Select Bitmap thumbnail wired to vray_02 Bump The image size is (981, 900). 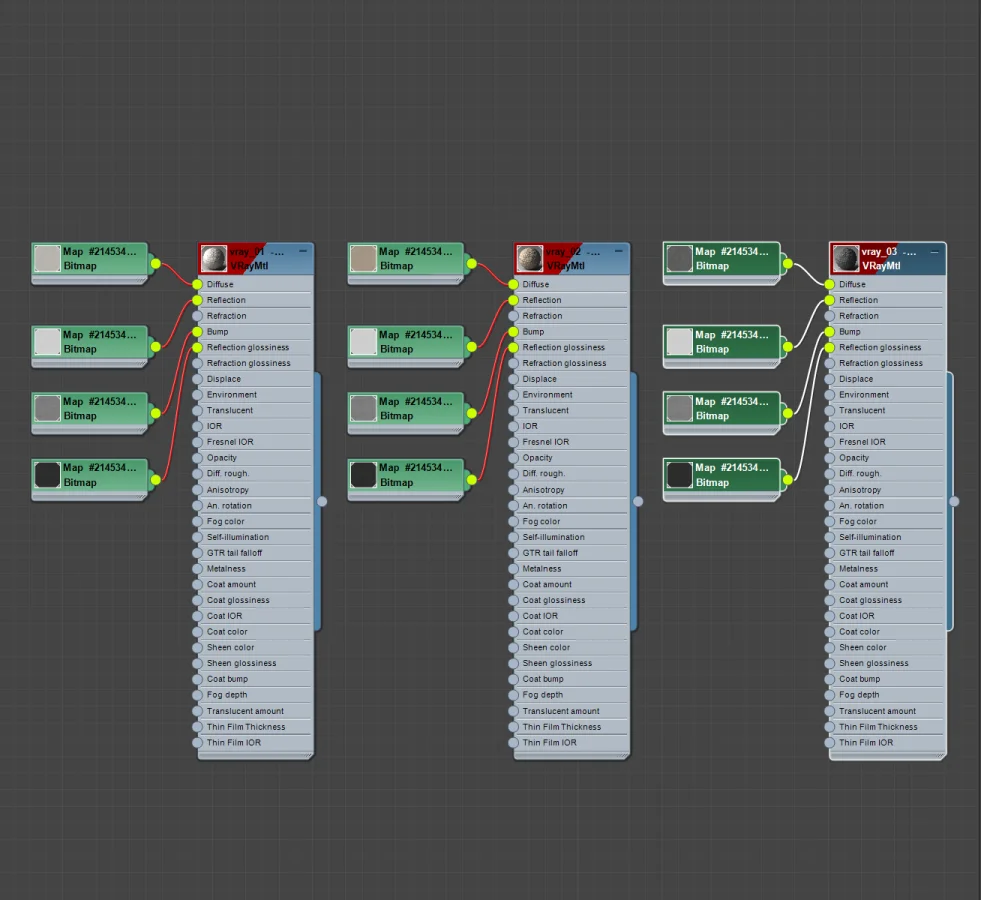[x=363, y=408]
